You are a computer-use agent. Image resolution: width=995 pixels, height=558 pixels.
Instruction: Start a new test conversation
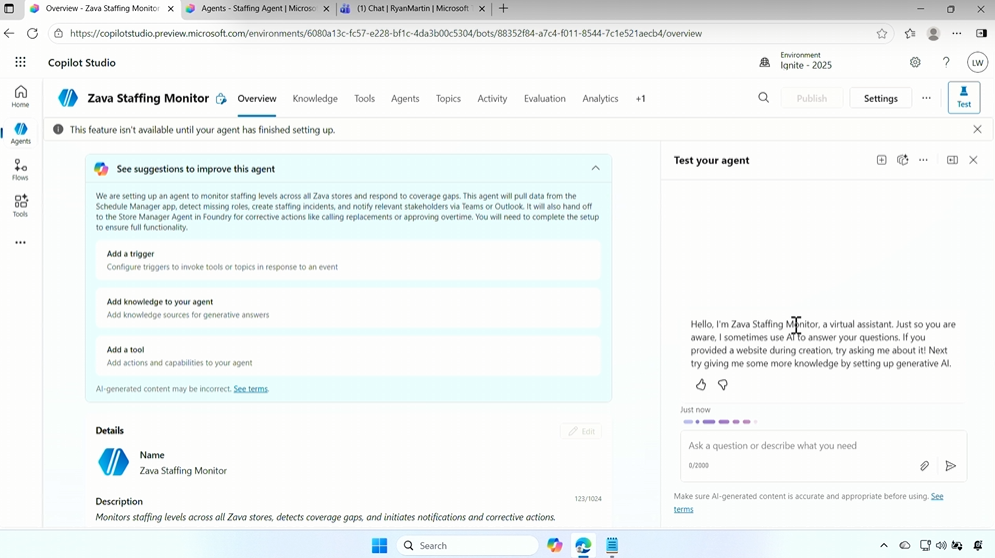tap(881, 160)
